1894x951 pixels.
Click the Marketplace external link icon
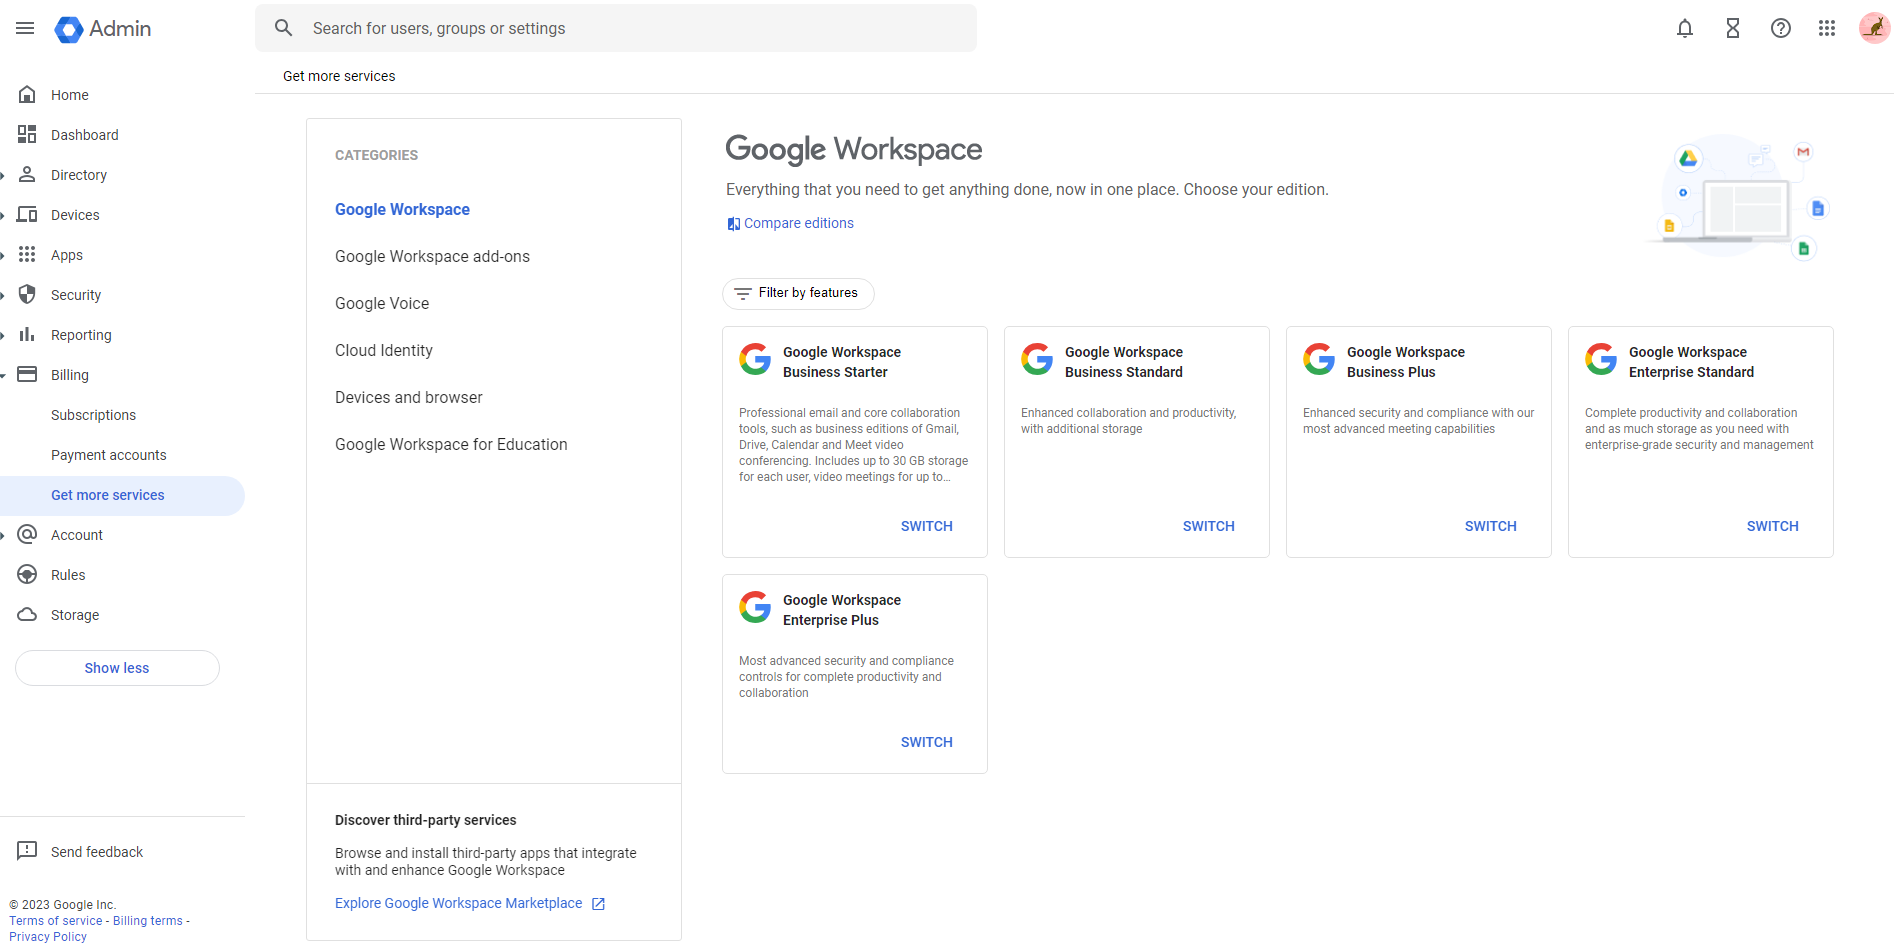(598, 904)
